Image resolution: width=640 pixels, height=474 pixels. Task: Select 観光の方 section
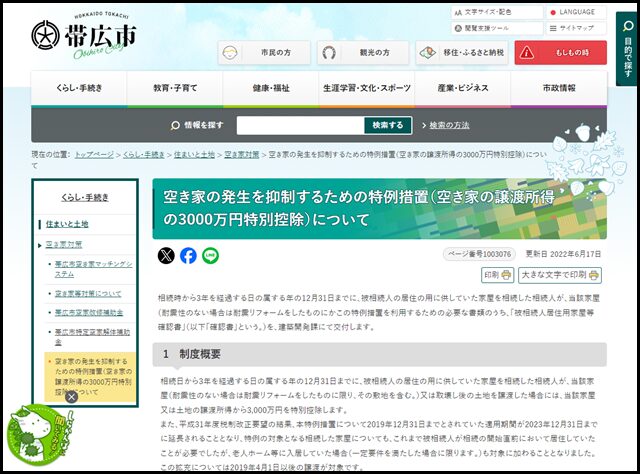click(x=363, y=53)
